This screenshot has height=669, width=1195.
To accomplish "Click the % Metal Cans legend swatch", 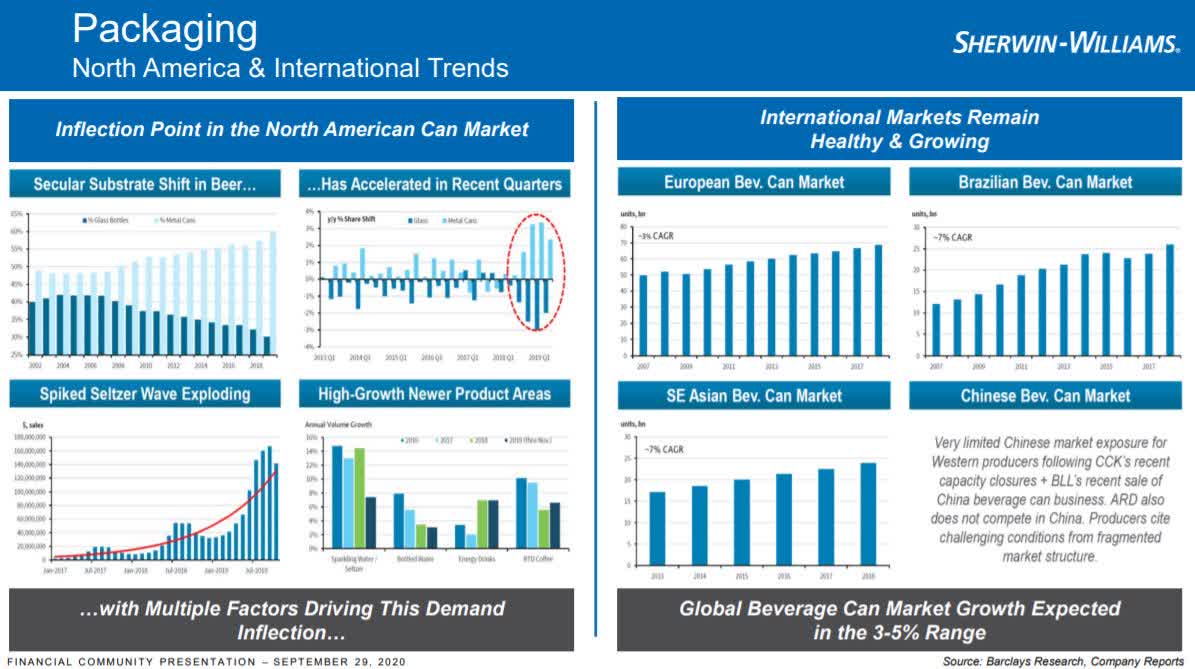I will coord(158,219).
